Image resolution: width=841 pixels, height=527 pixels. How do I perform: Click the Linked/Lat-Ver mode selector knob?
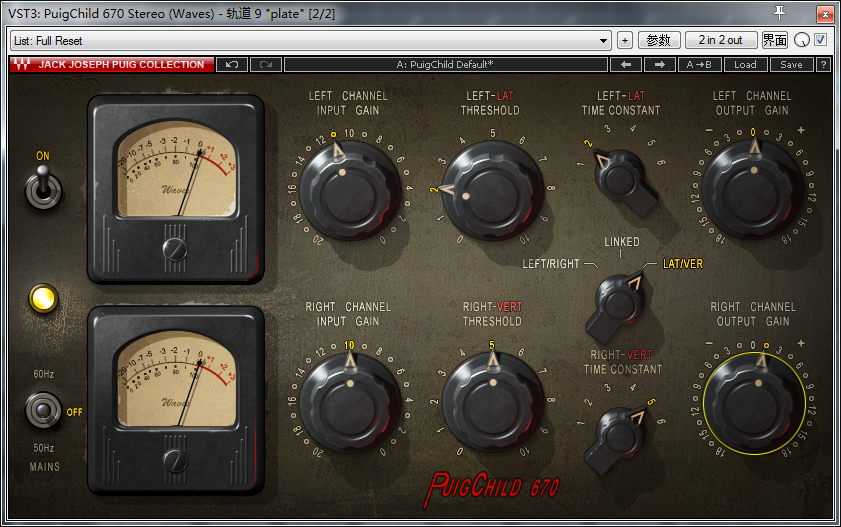pos(617,306)
